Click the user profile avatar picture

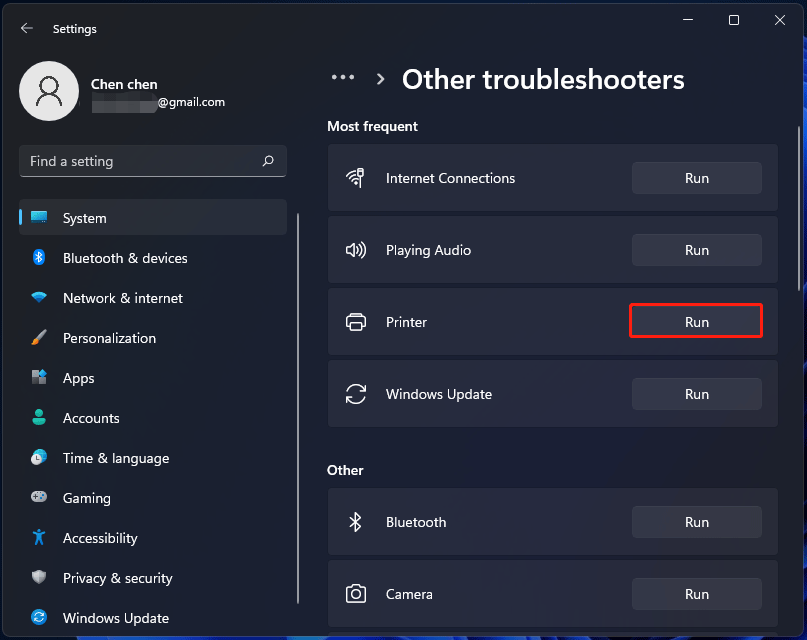pos(49,91)
